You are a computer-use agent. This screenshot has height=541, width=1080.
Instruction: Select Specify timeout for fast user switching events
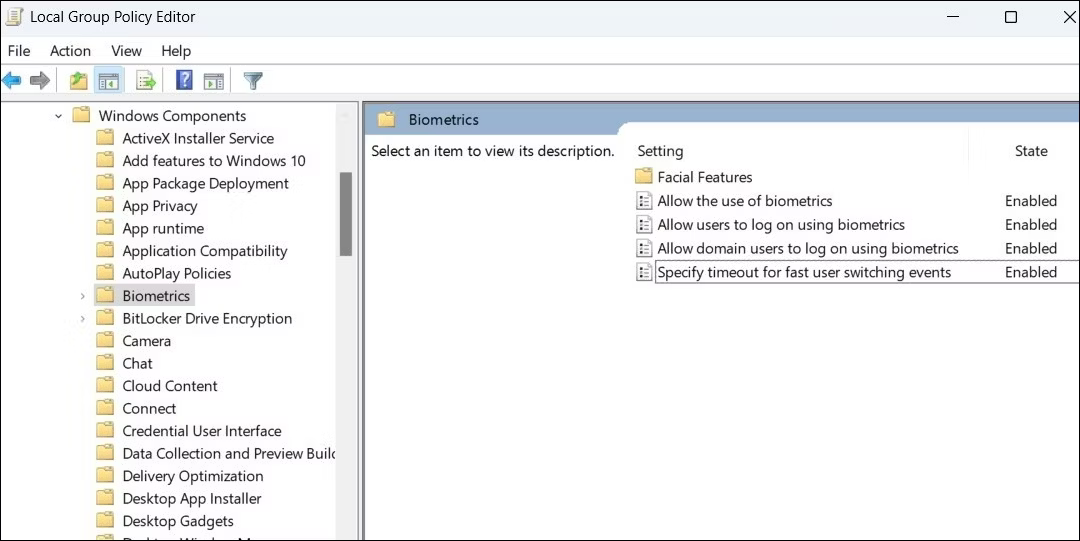pyautogui.click(x=804, y=272)
